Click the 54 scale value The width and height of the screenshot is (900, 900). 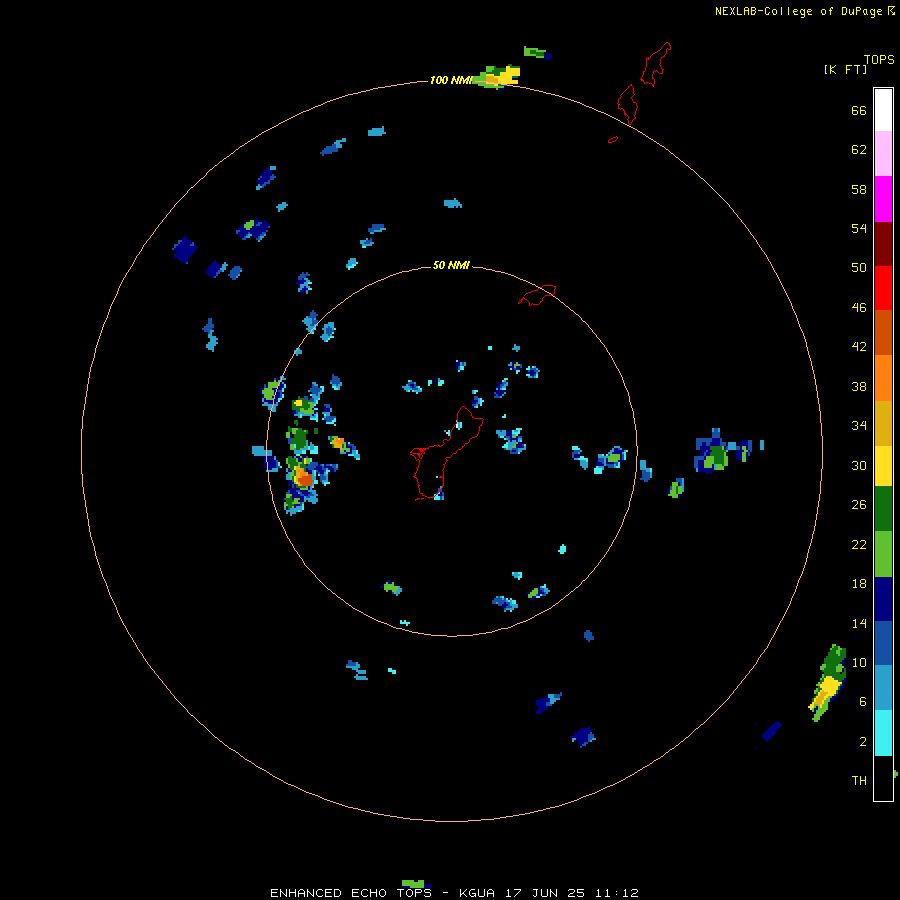point(859,228)
